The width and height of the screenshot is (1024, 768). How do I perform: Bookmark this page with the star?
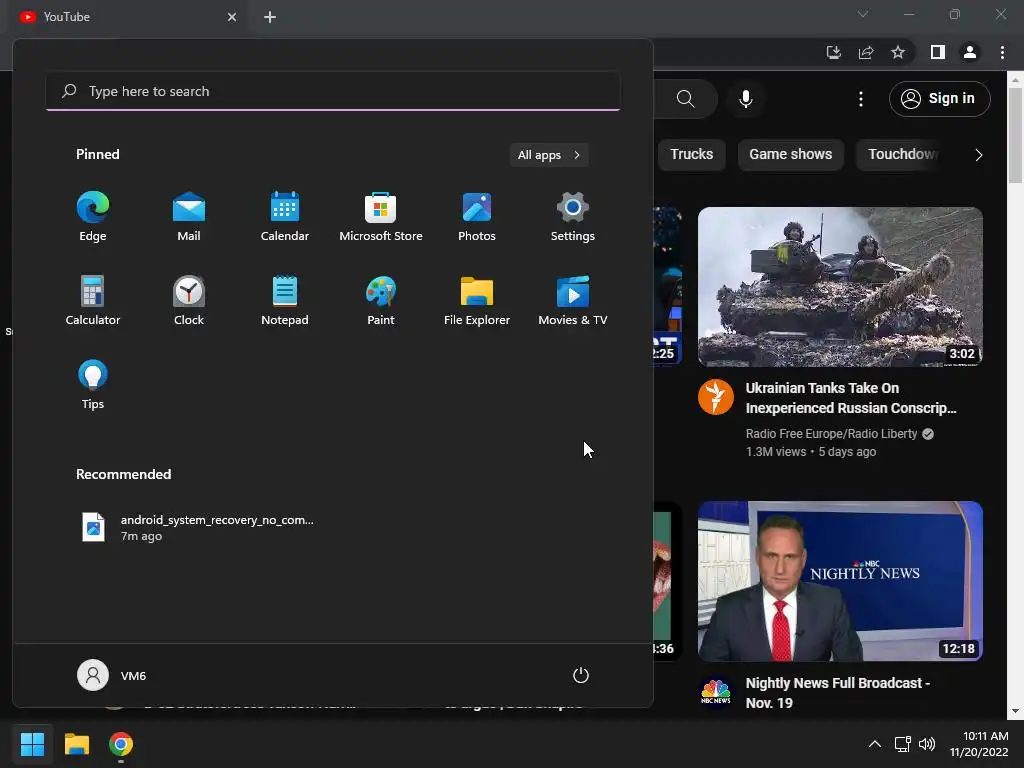(898, 52)
